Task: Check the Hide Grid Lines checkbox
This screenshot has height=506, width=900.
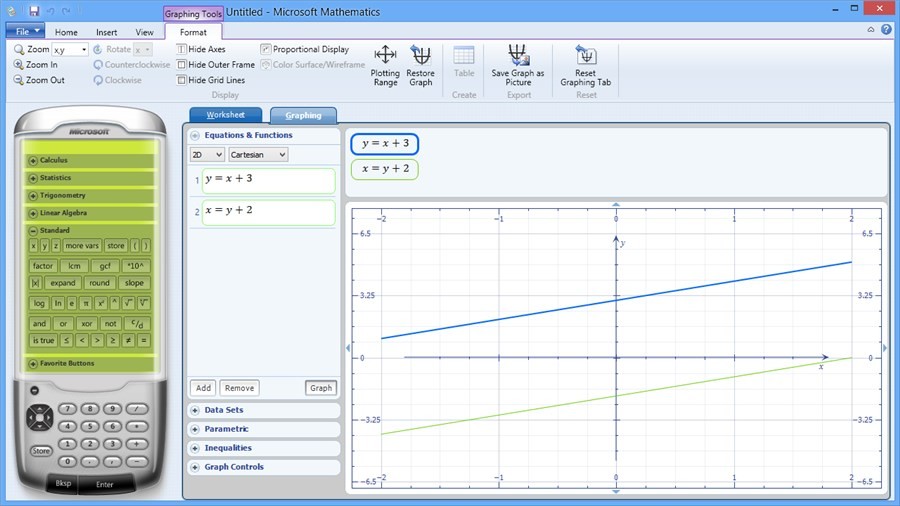Action: coord(181,80)
